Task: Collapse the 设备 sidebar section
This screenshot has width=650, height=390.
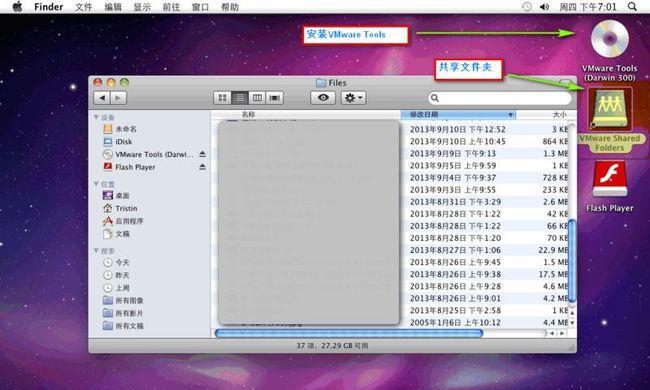Action: tap(96, 117)
